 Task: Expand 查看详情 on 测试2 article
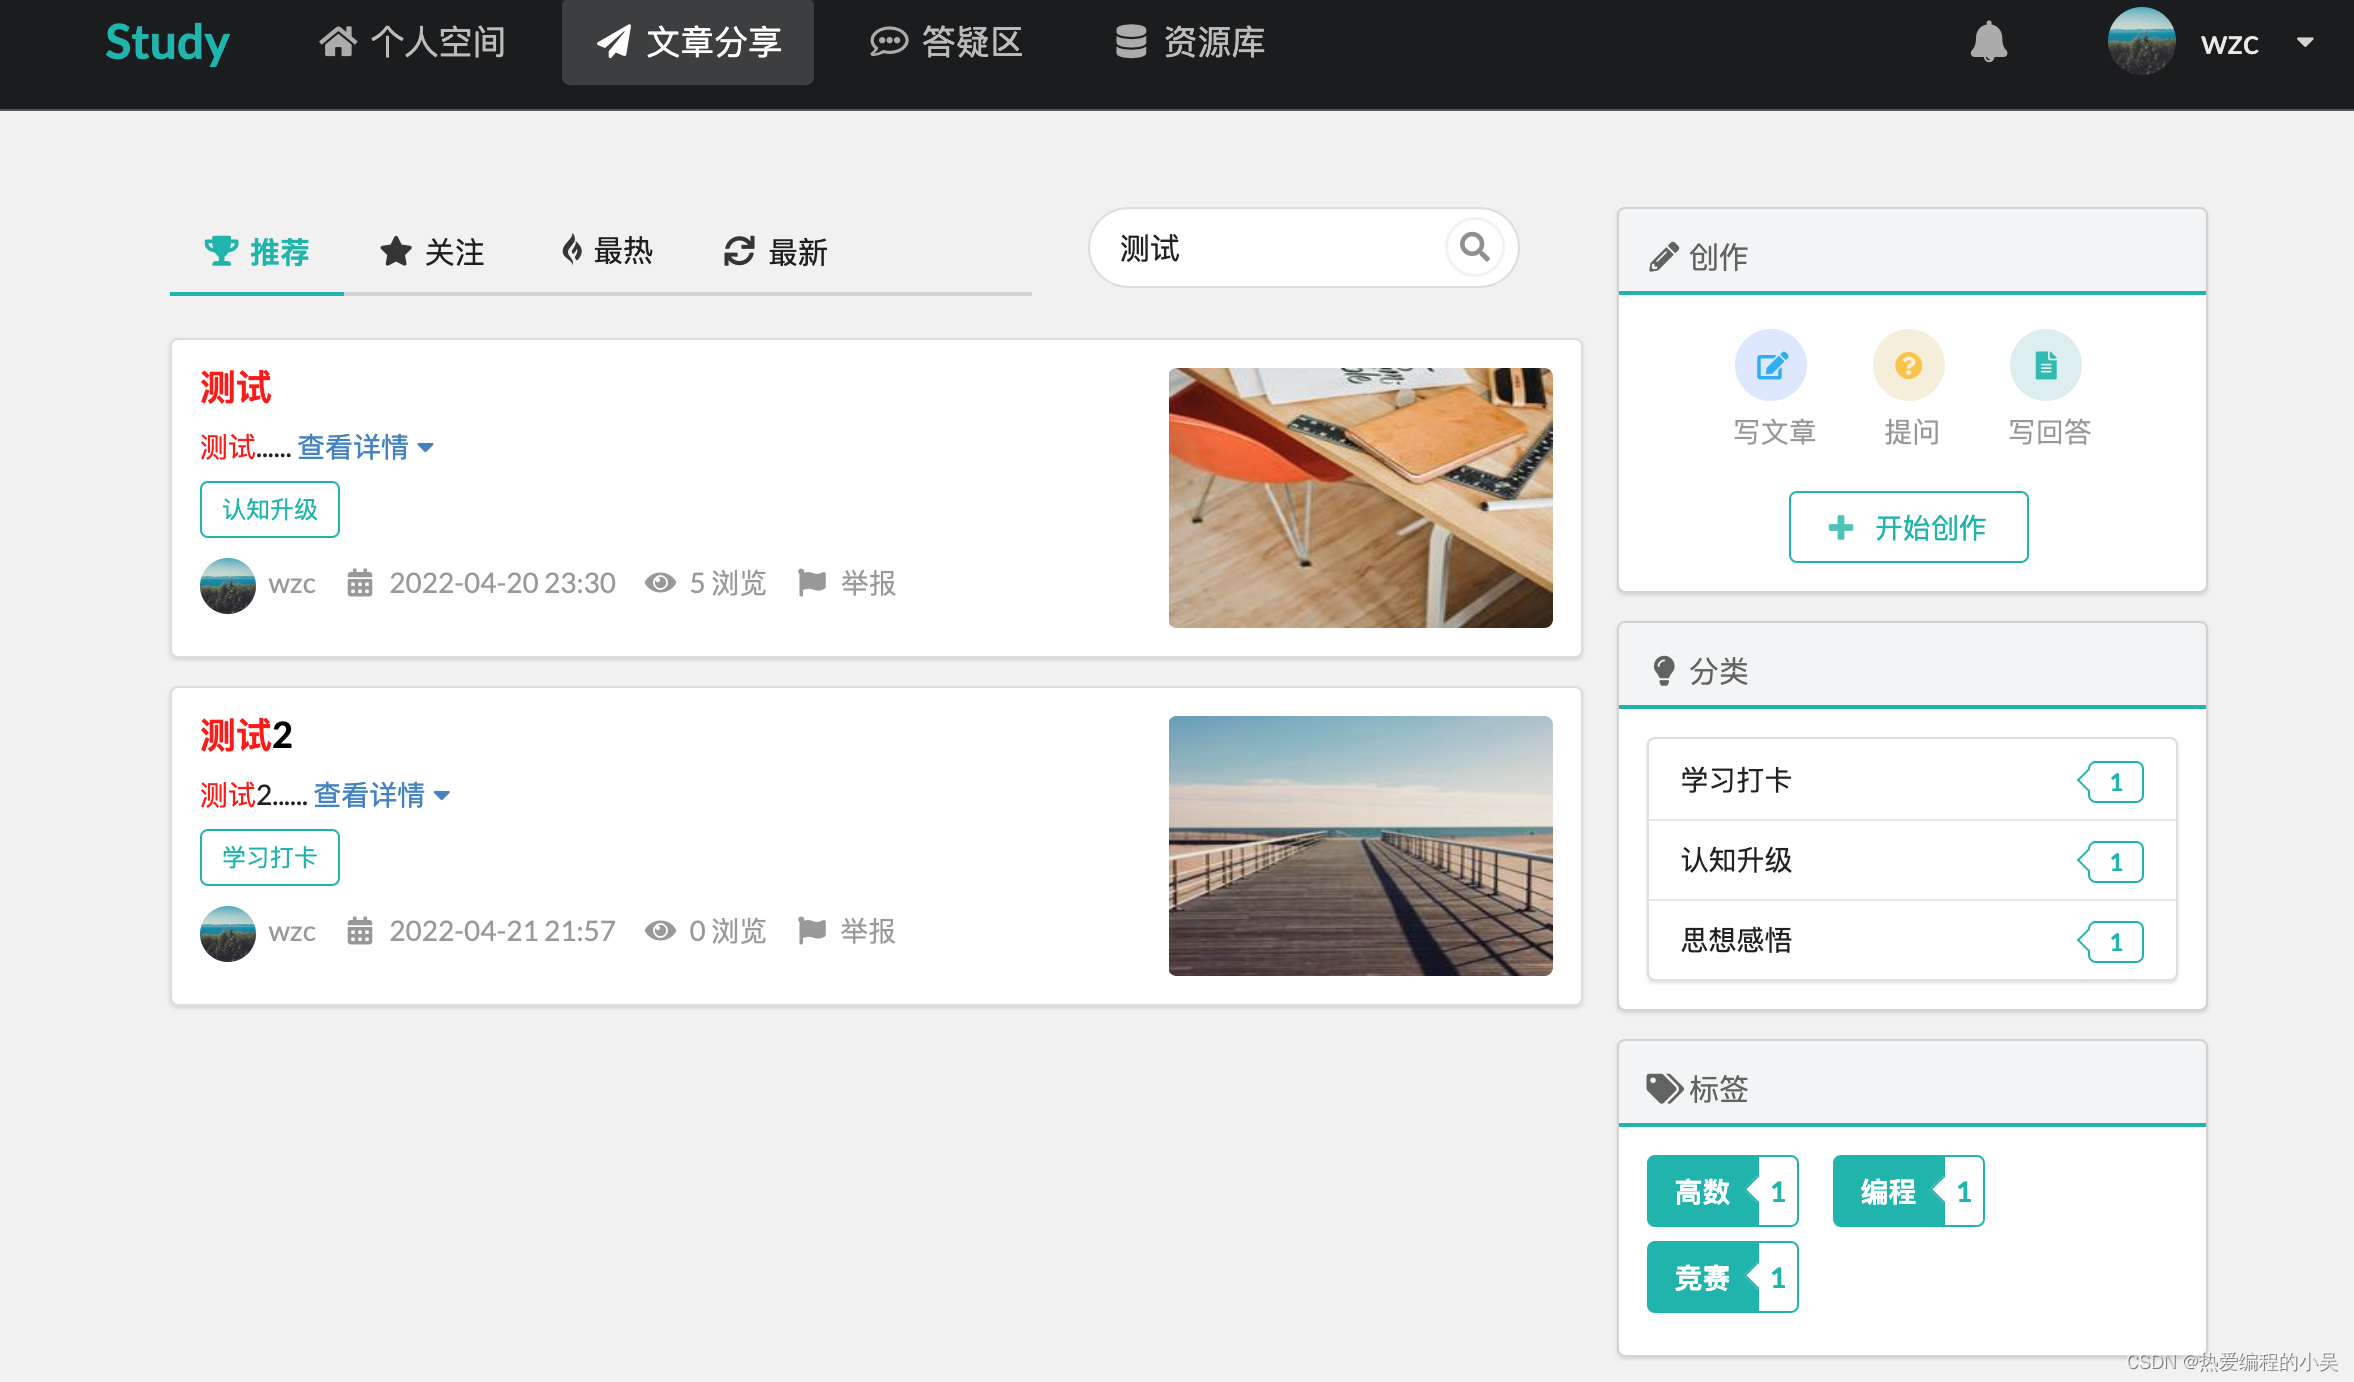(381, 795)
